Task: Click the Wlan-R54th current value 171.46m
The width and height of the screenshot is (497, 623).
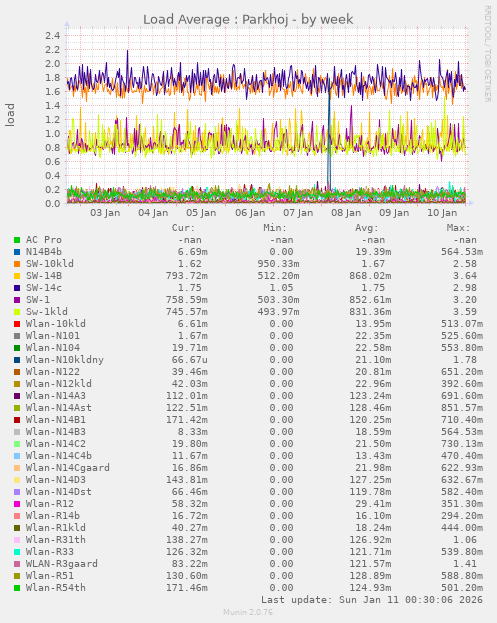Action: click(187, 588)
